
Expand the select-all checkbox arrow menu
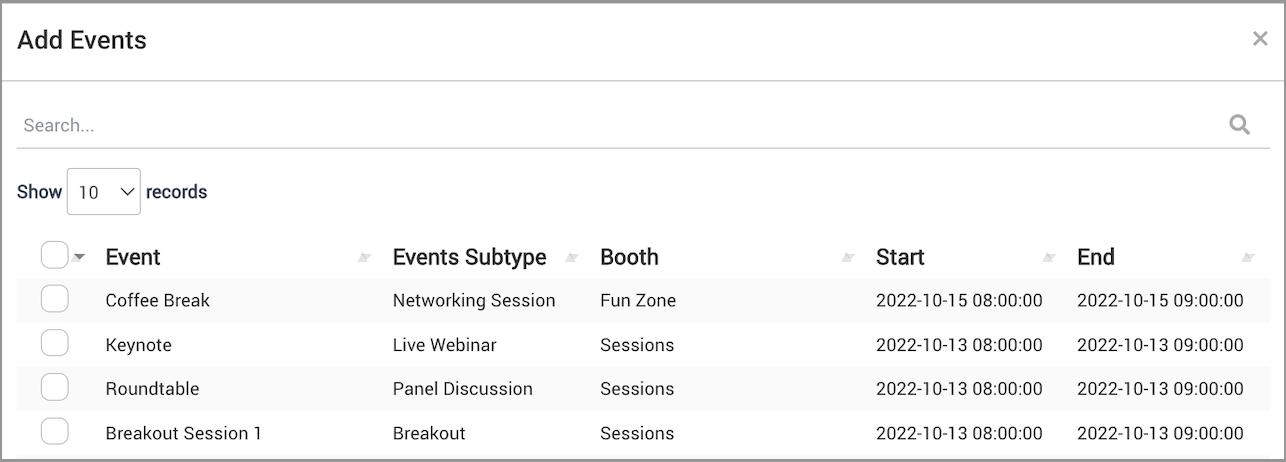(79, 258)
